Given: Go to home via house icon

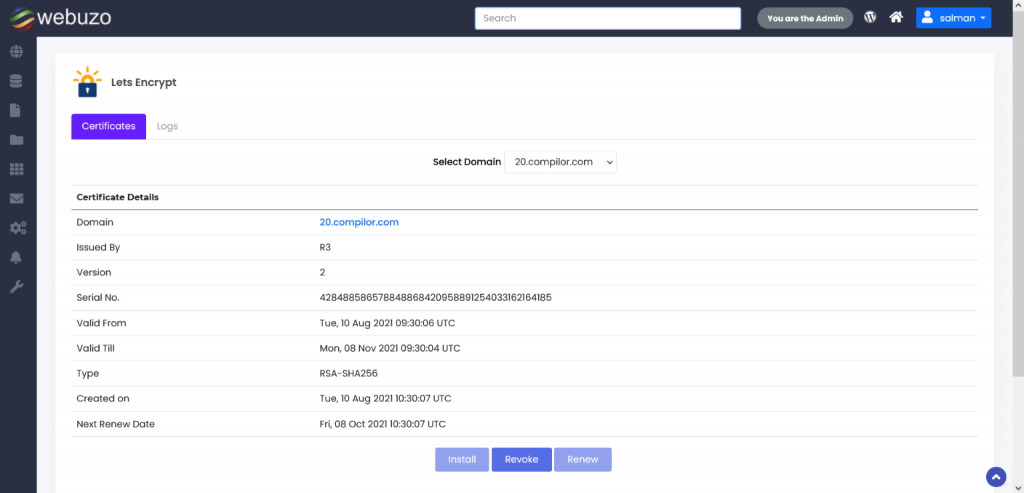Looking at the screenshot, I should (896, 18).
